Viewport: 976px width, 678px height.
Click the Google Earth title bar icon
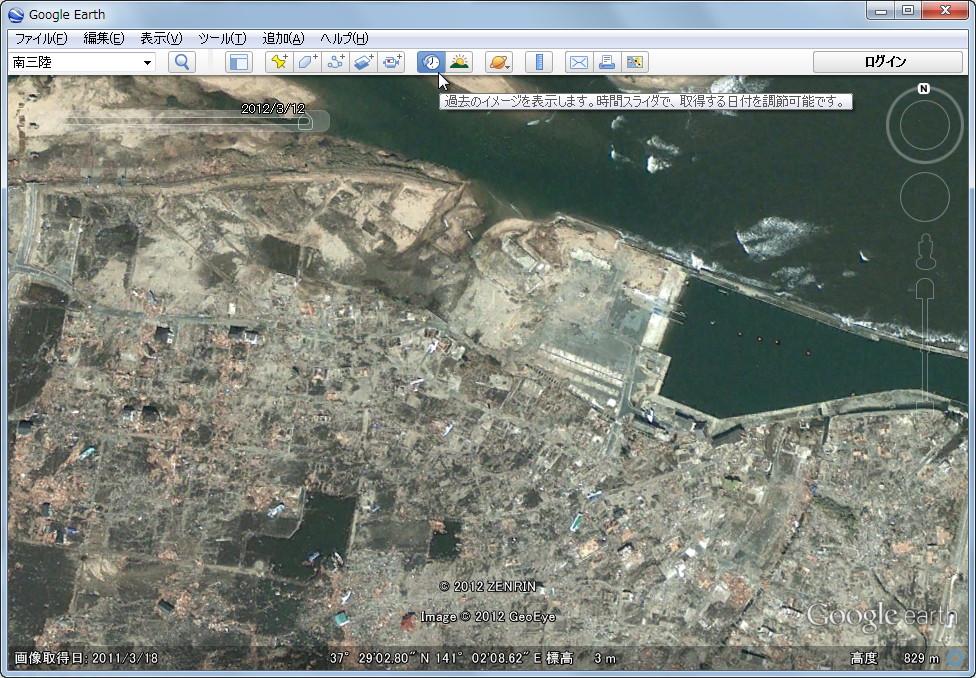click(17, 14)
